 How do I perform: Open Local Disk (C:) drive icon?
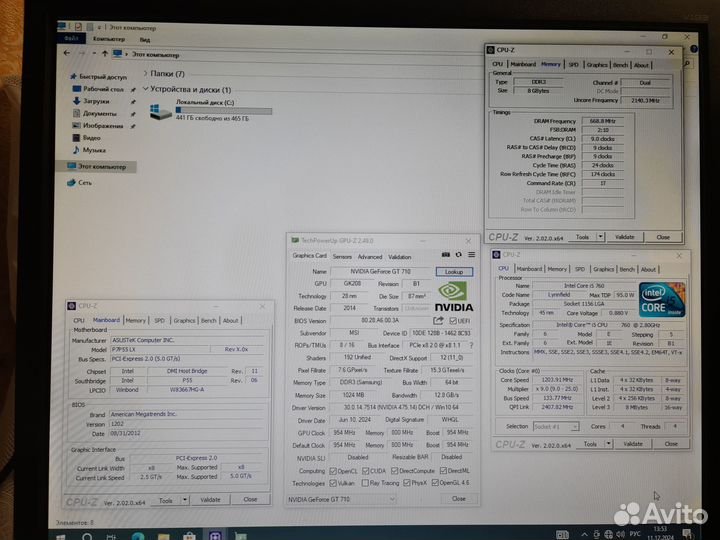(x=160, y=112)
